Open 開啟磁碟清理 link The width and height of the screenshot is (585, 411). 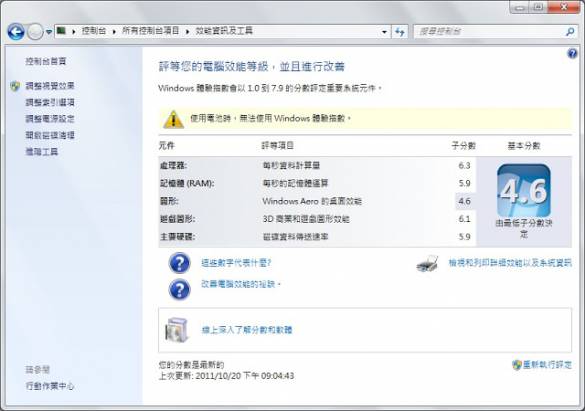click(x=50, y=135)
